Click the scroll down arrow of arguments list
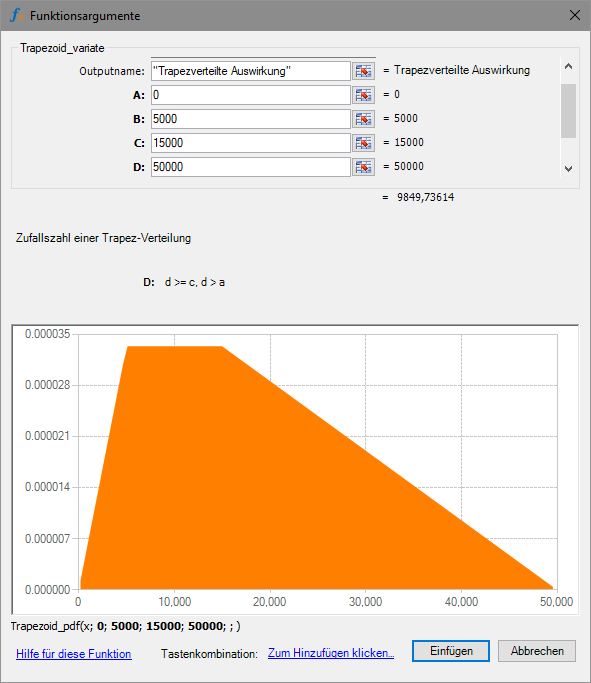Screen dimensions: 591x683 click(568, 169)
